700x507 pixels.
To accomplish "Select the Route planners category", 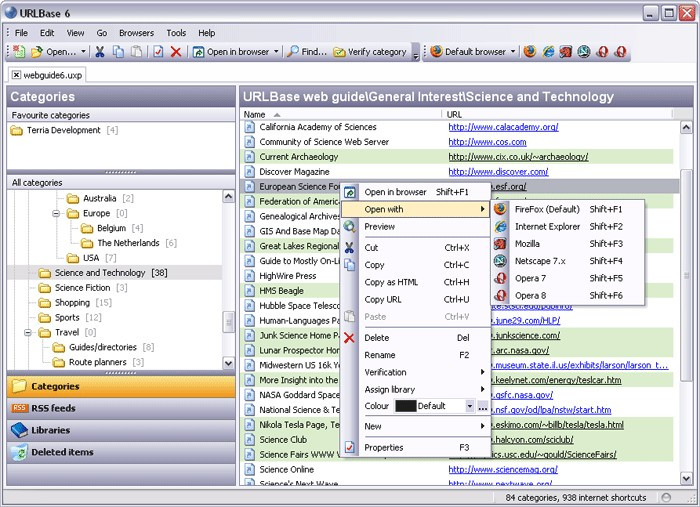I will click(98, 362).
